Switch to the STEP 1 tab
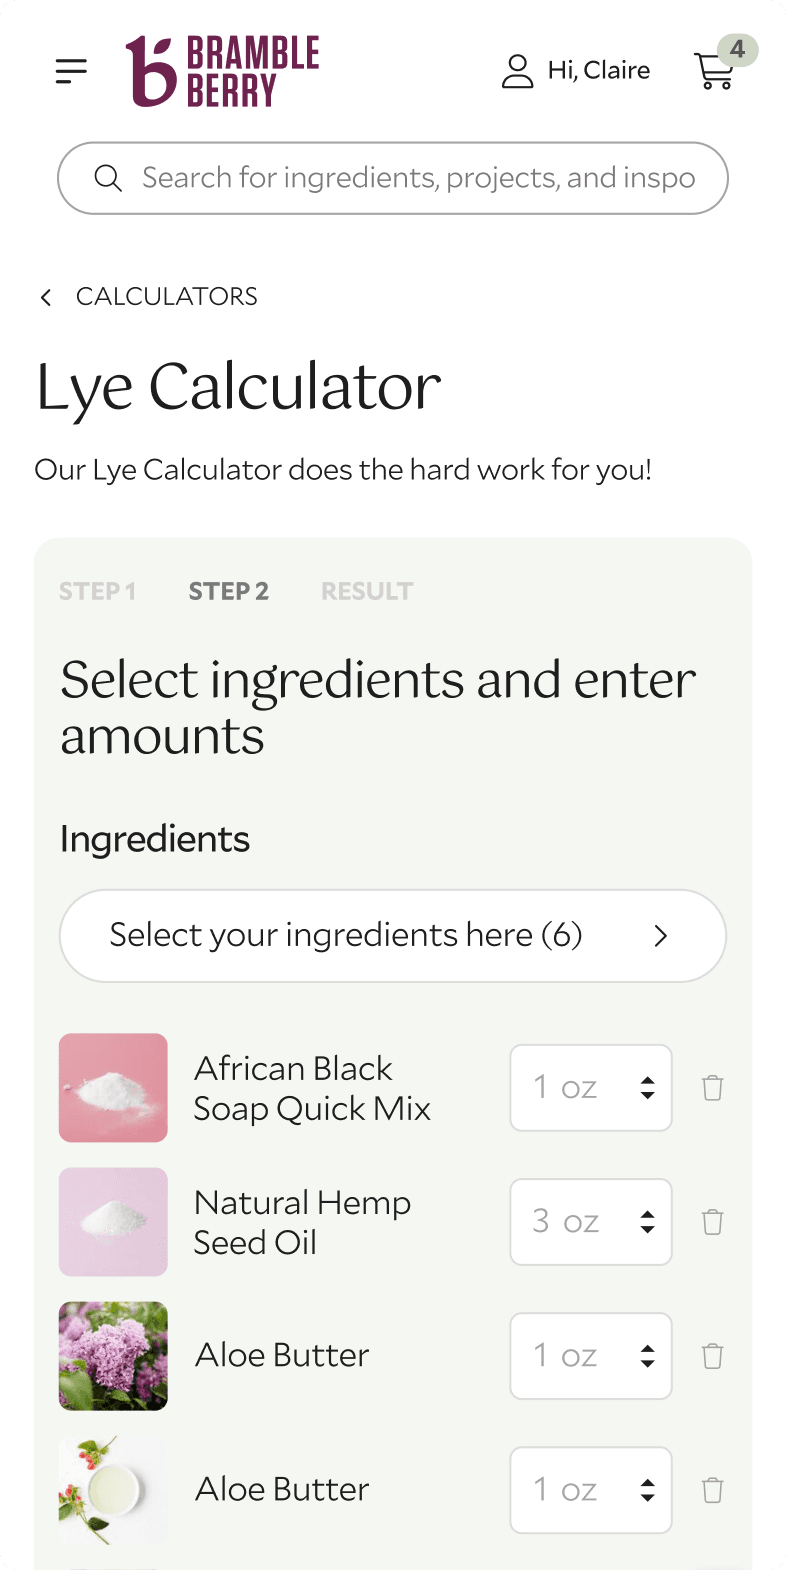 (97, 591)
